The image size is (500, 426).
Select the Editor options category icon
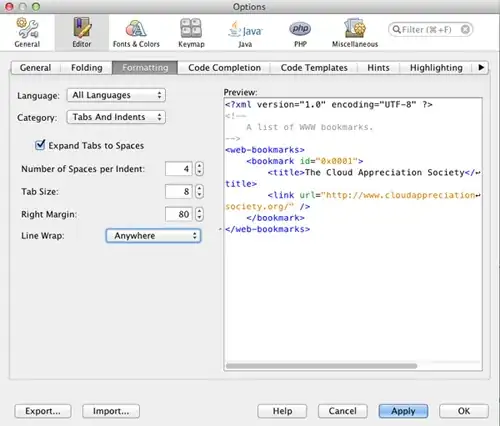[82, 28]
